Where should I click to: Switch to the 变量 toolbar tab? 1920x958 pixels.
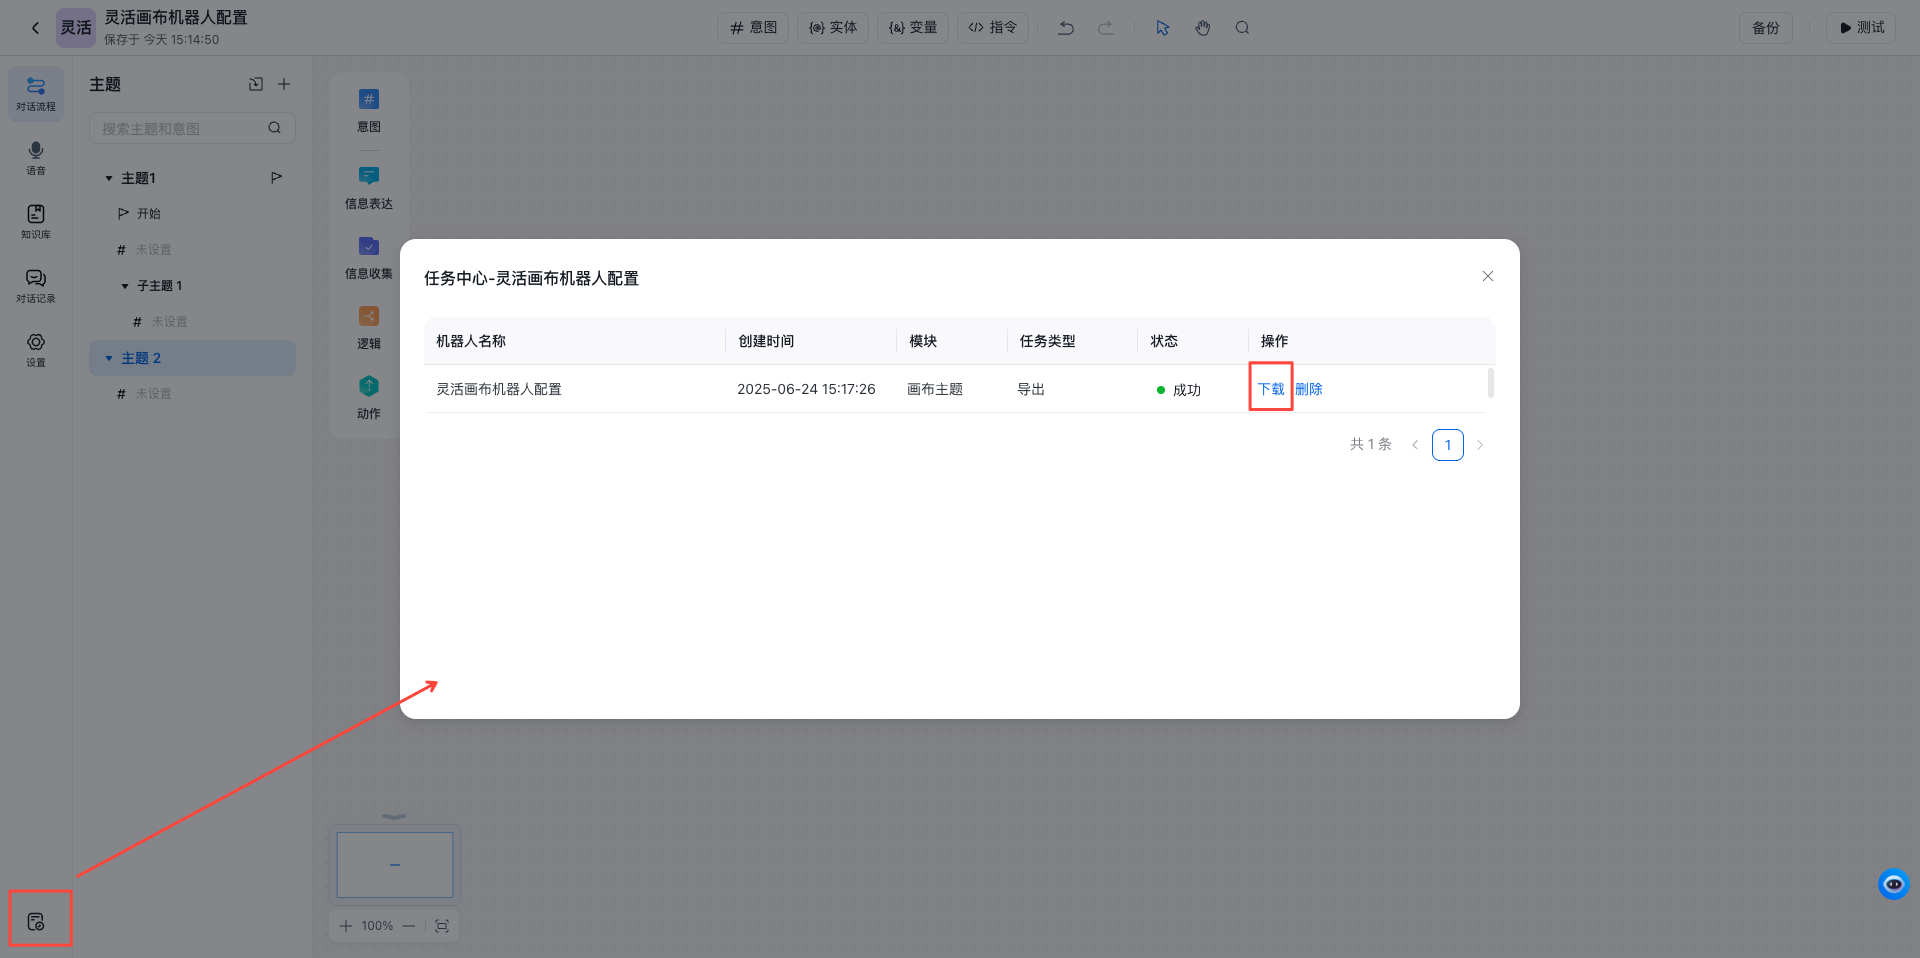[x=911, y=27]
